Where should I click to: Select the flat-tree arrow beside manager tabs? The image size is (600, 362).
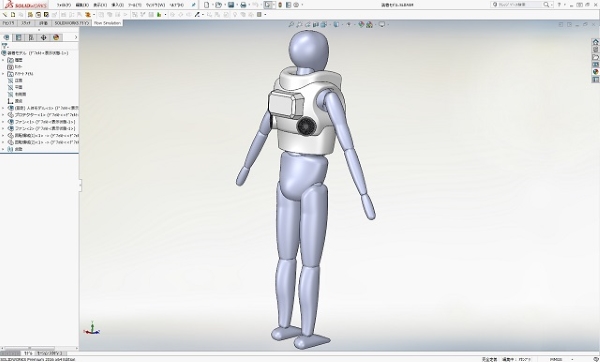point(76,37)
